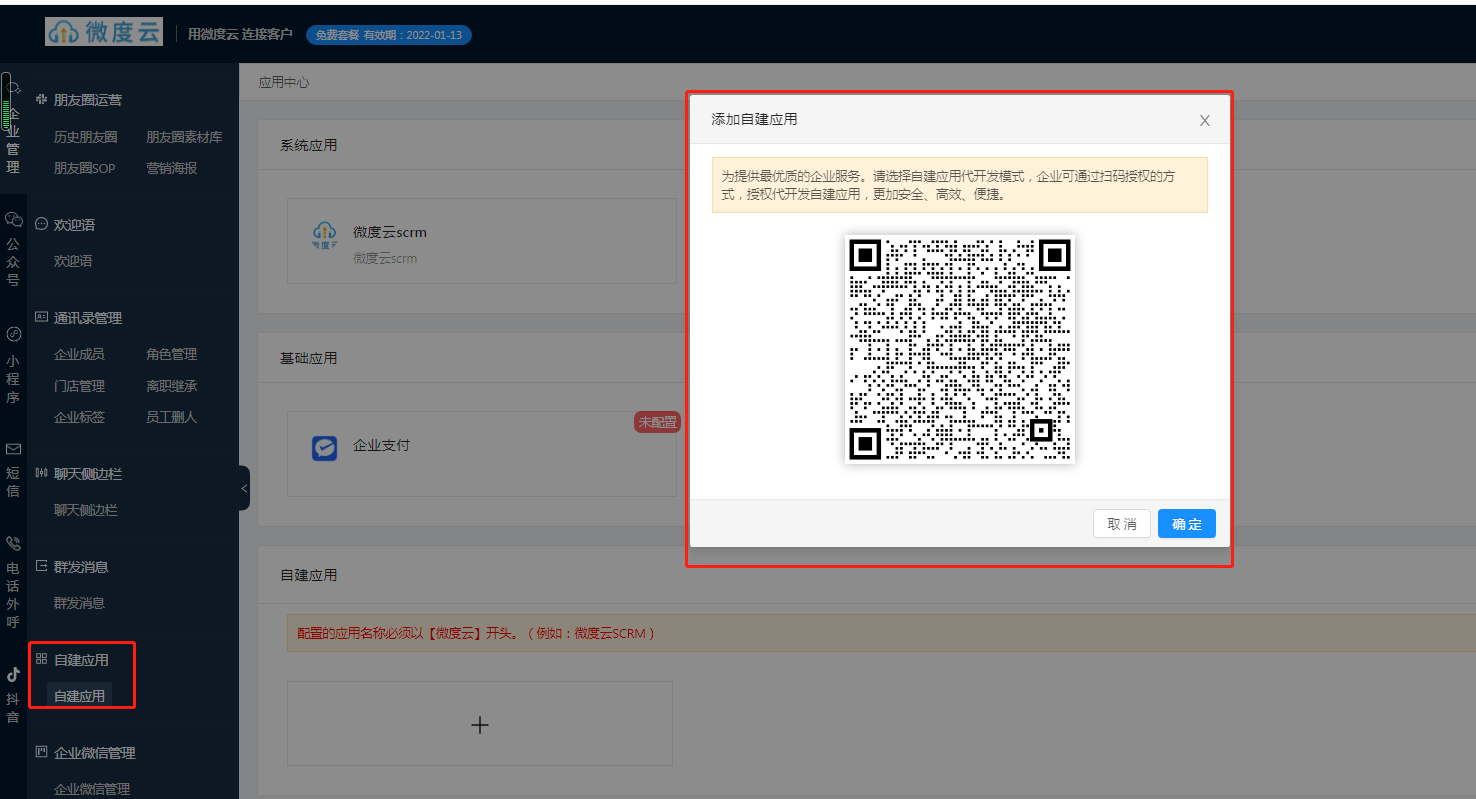Click the 欢迎语 group header icon
Screen dimensions: 1476x799
pyautogui.click(x=41, y=225)
